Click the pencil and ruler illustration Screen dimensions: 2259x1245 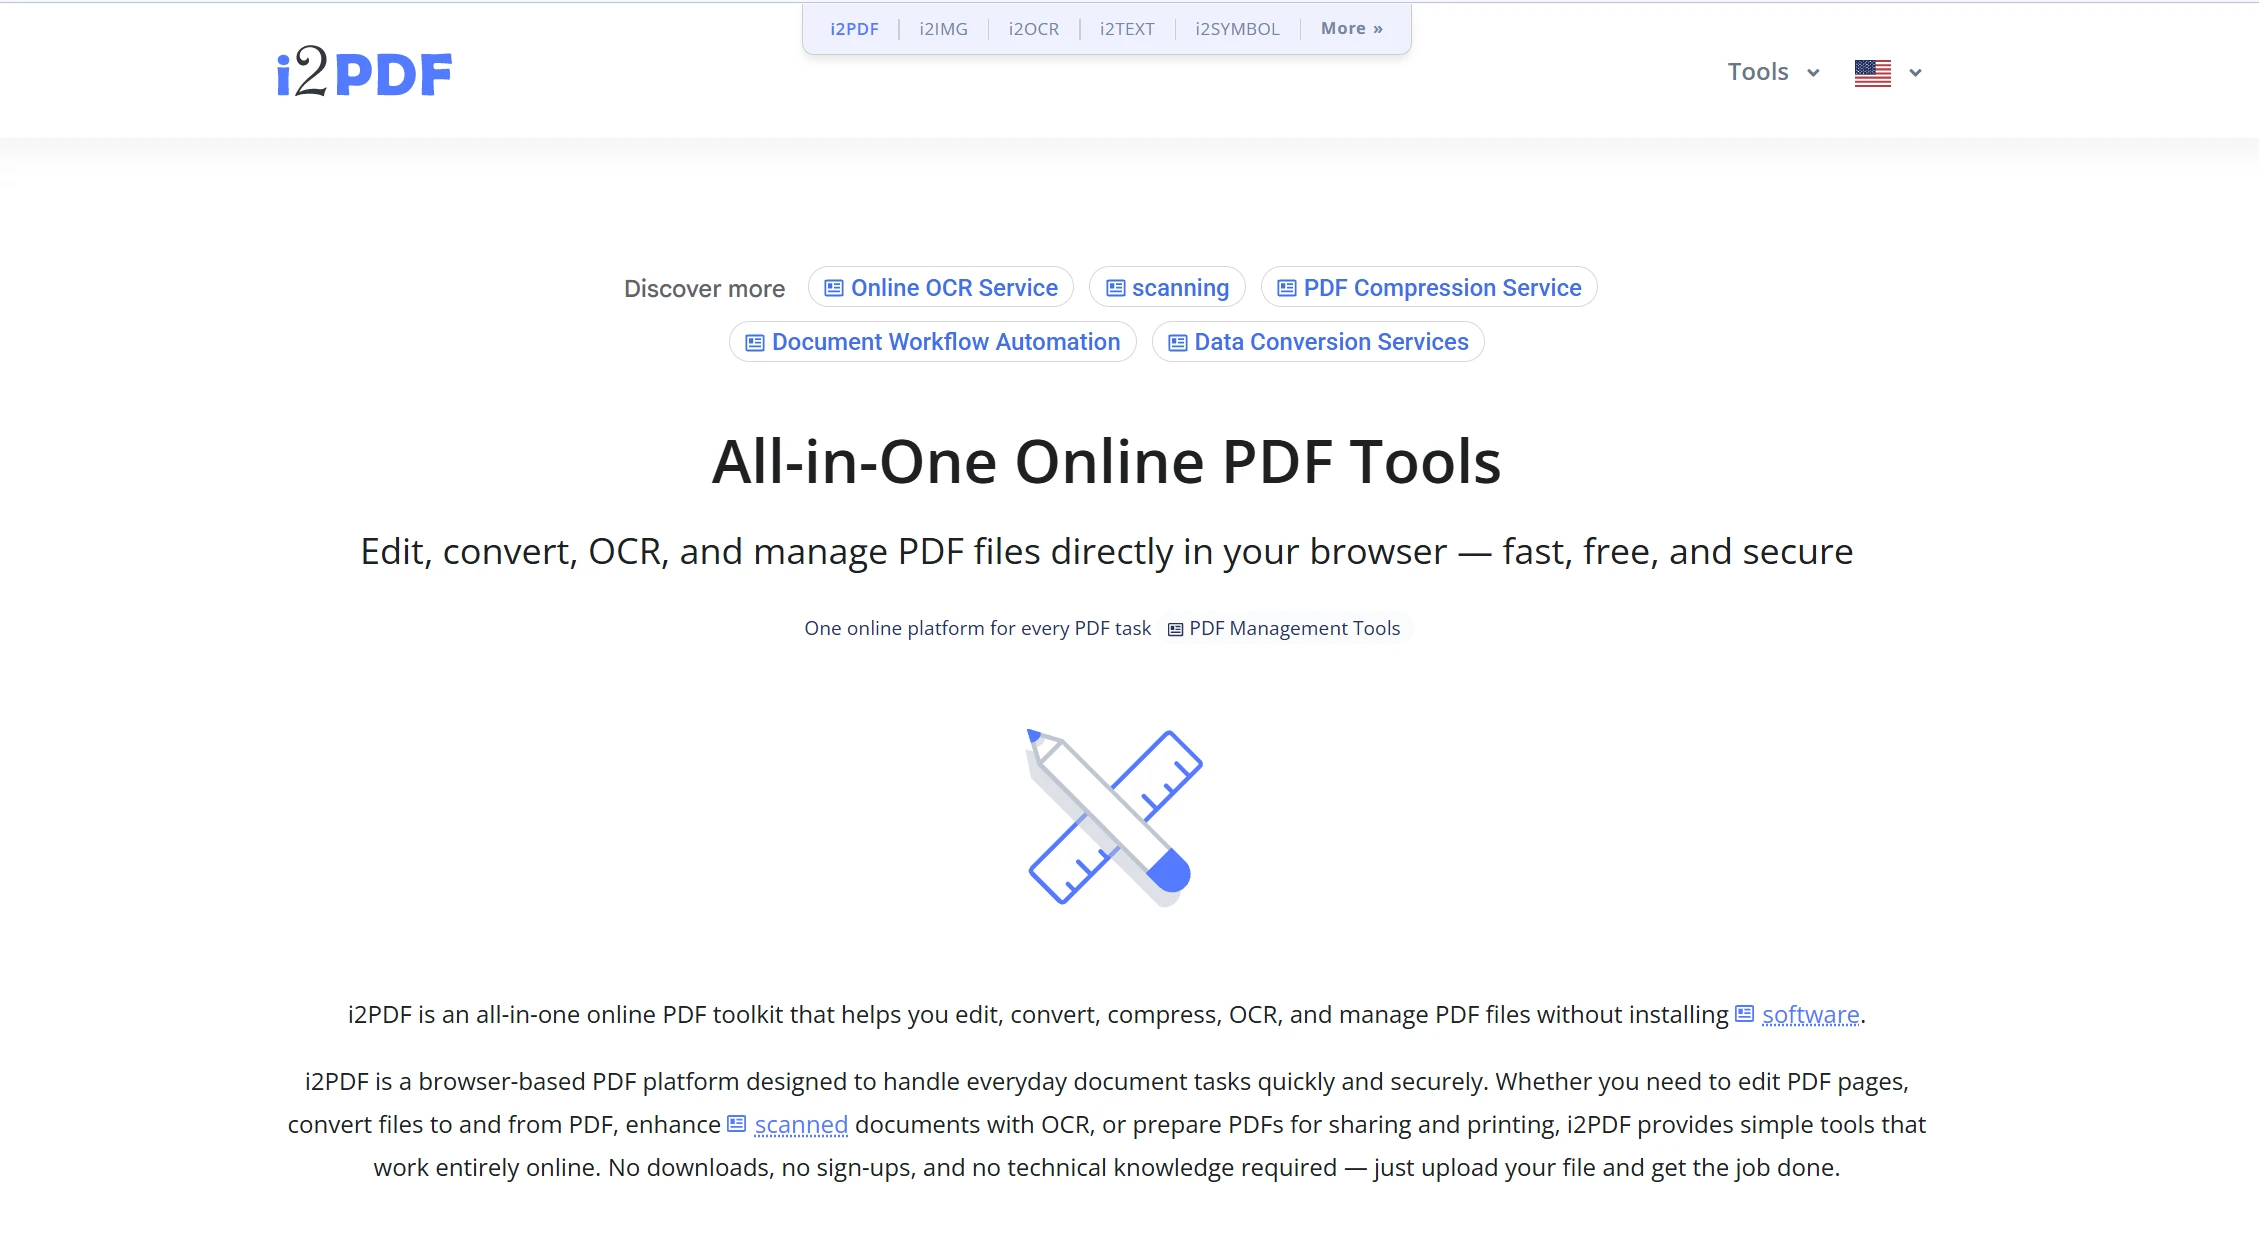pos(1115,818)
